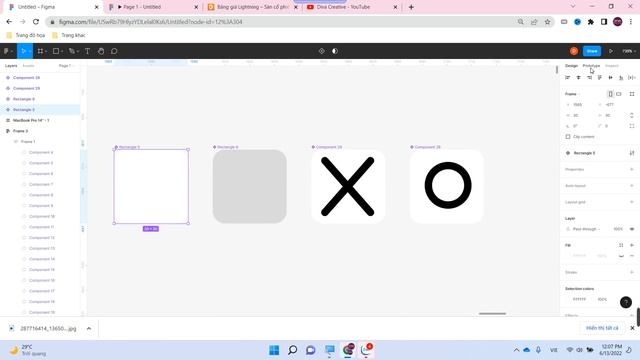The height and width of the screenshot is (360, 640).
Task: Switch to the Design tab
Action: pos(571,66)
